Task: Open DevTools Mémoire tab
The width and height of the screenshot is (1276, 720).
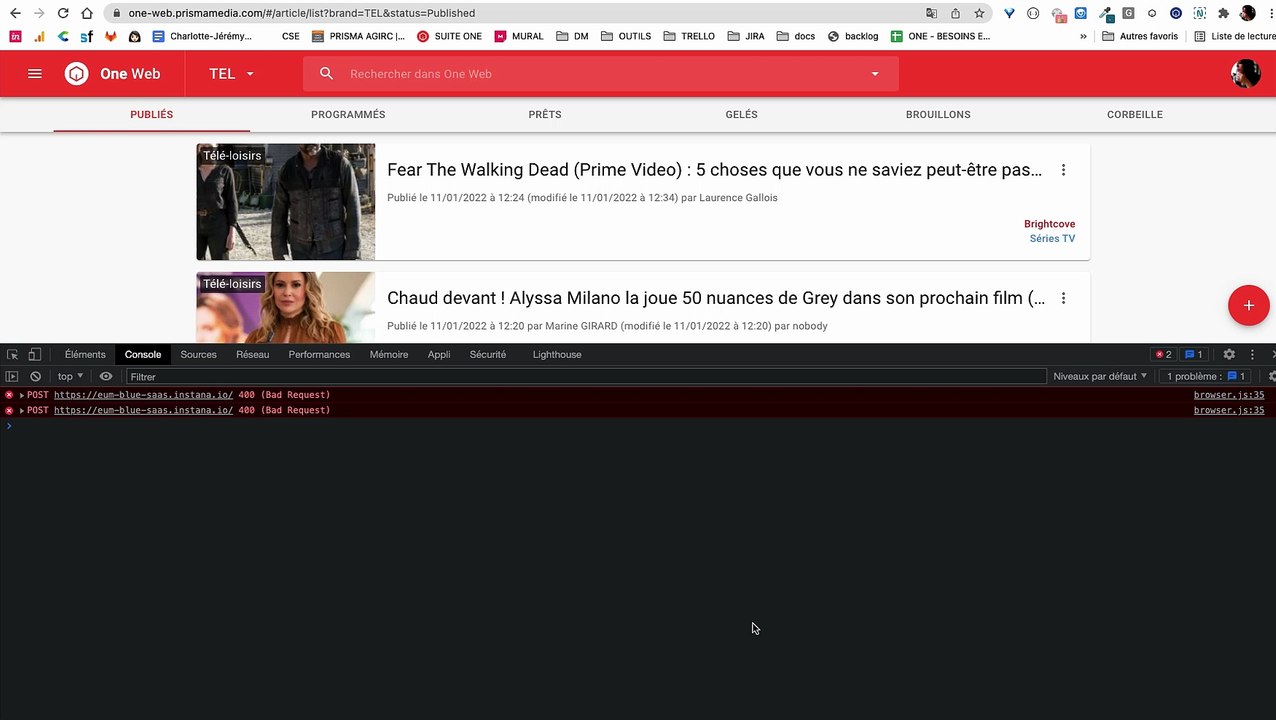Action: 389,355
